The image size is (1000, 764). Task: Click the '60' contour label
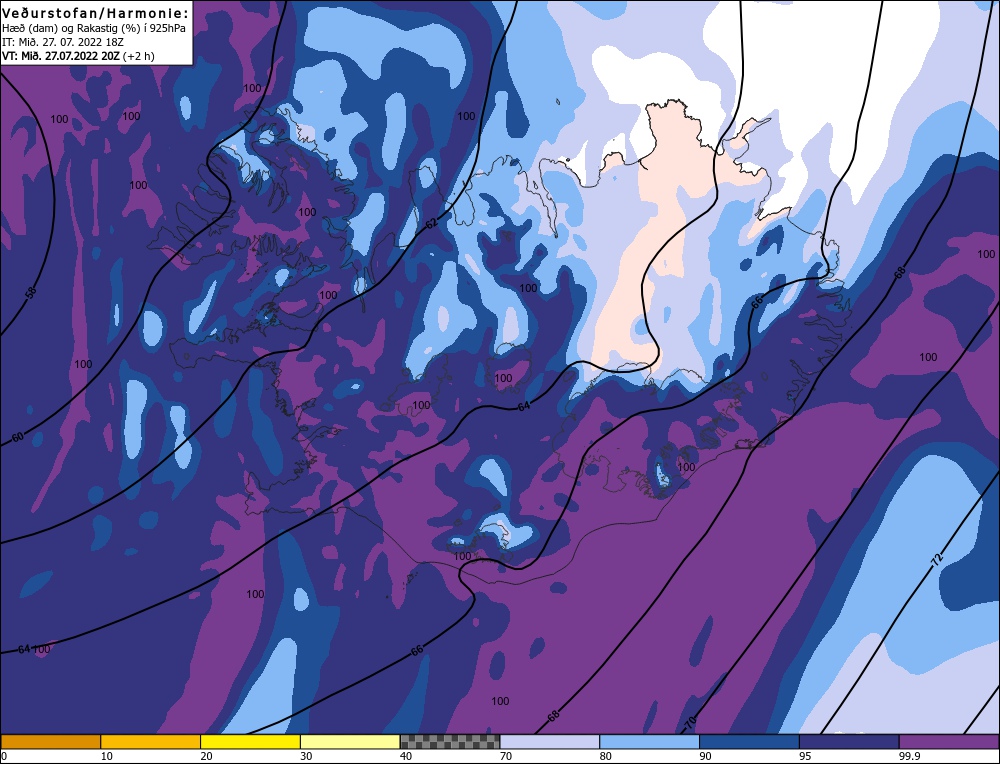[x=18, y=437]
